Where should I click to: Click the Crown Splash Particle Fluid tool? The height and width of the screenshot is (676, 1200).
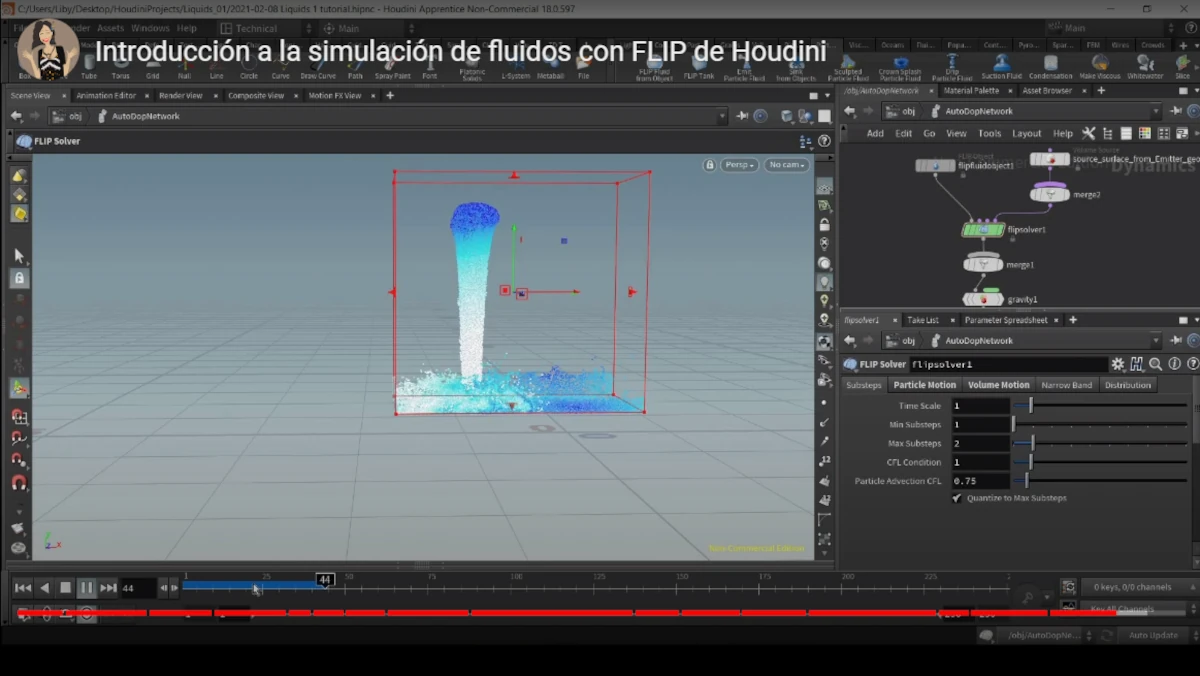click(x=900, y=68)
